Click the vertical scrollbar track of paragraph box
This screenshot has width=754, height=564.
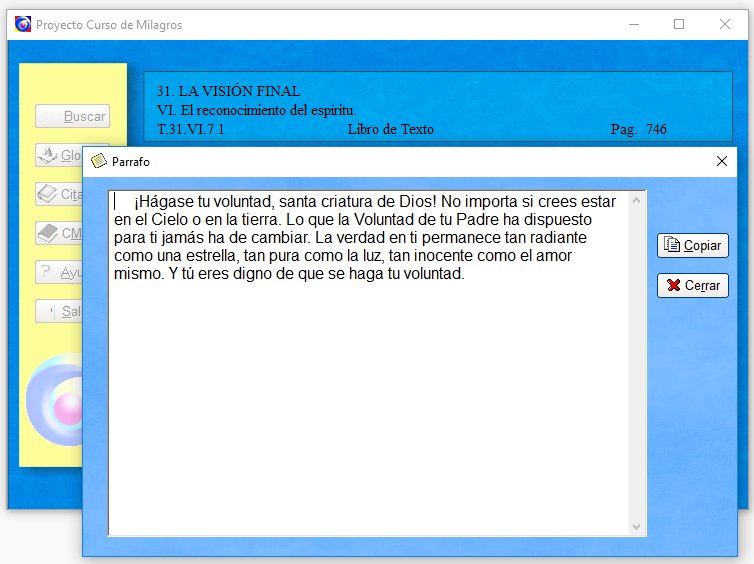click(636, 363)
